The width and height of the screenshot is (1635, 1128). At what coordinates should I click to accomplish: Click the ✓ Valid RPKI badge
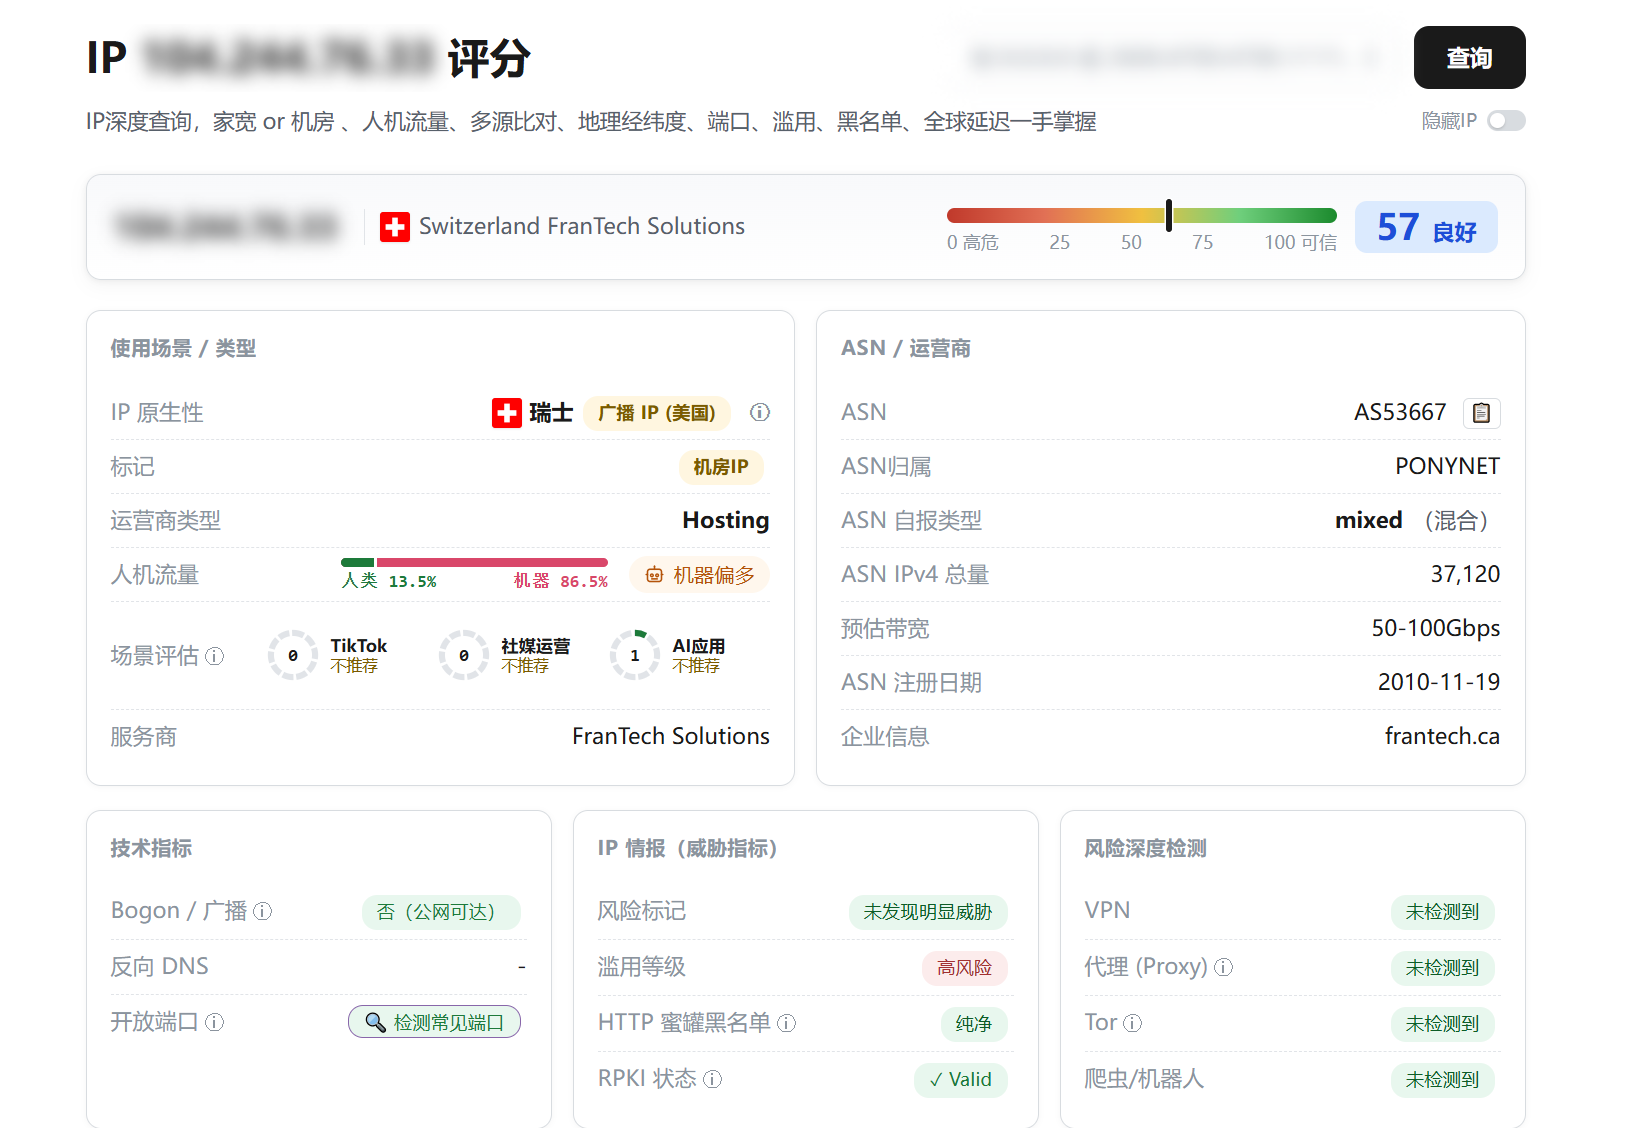click(x=961, y=1080)
